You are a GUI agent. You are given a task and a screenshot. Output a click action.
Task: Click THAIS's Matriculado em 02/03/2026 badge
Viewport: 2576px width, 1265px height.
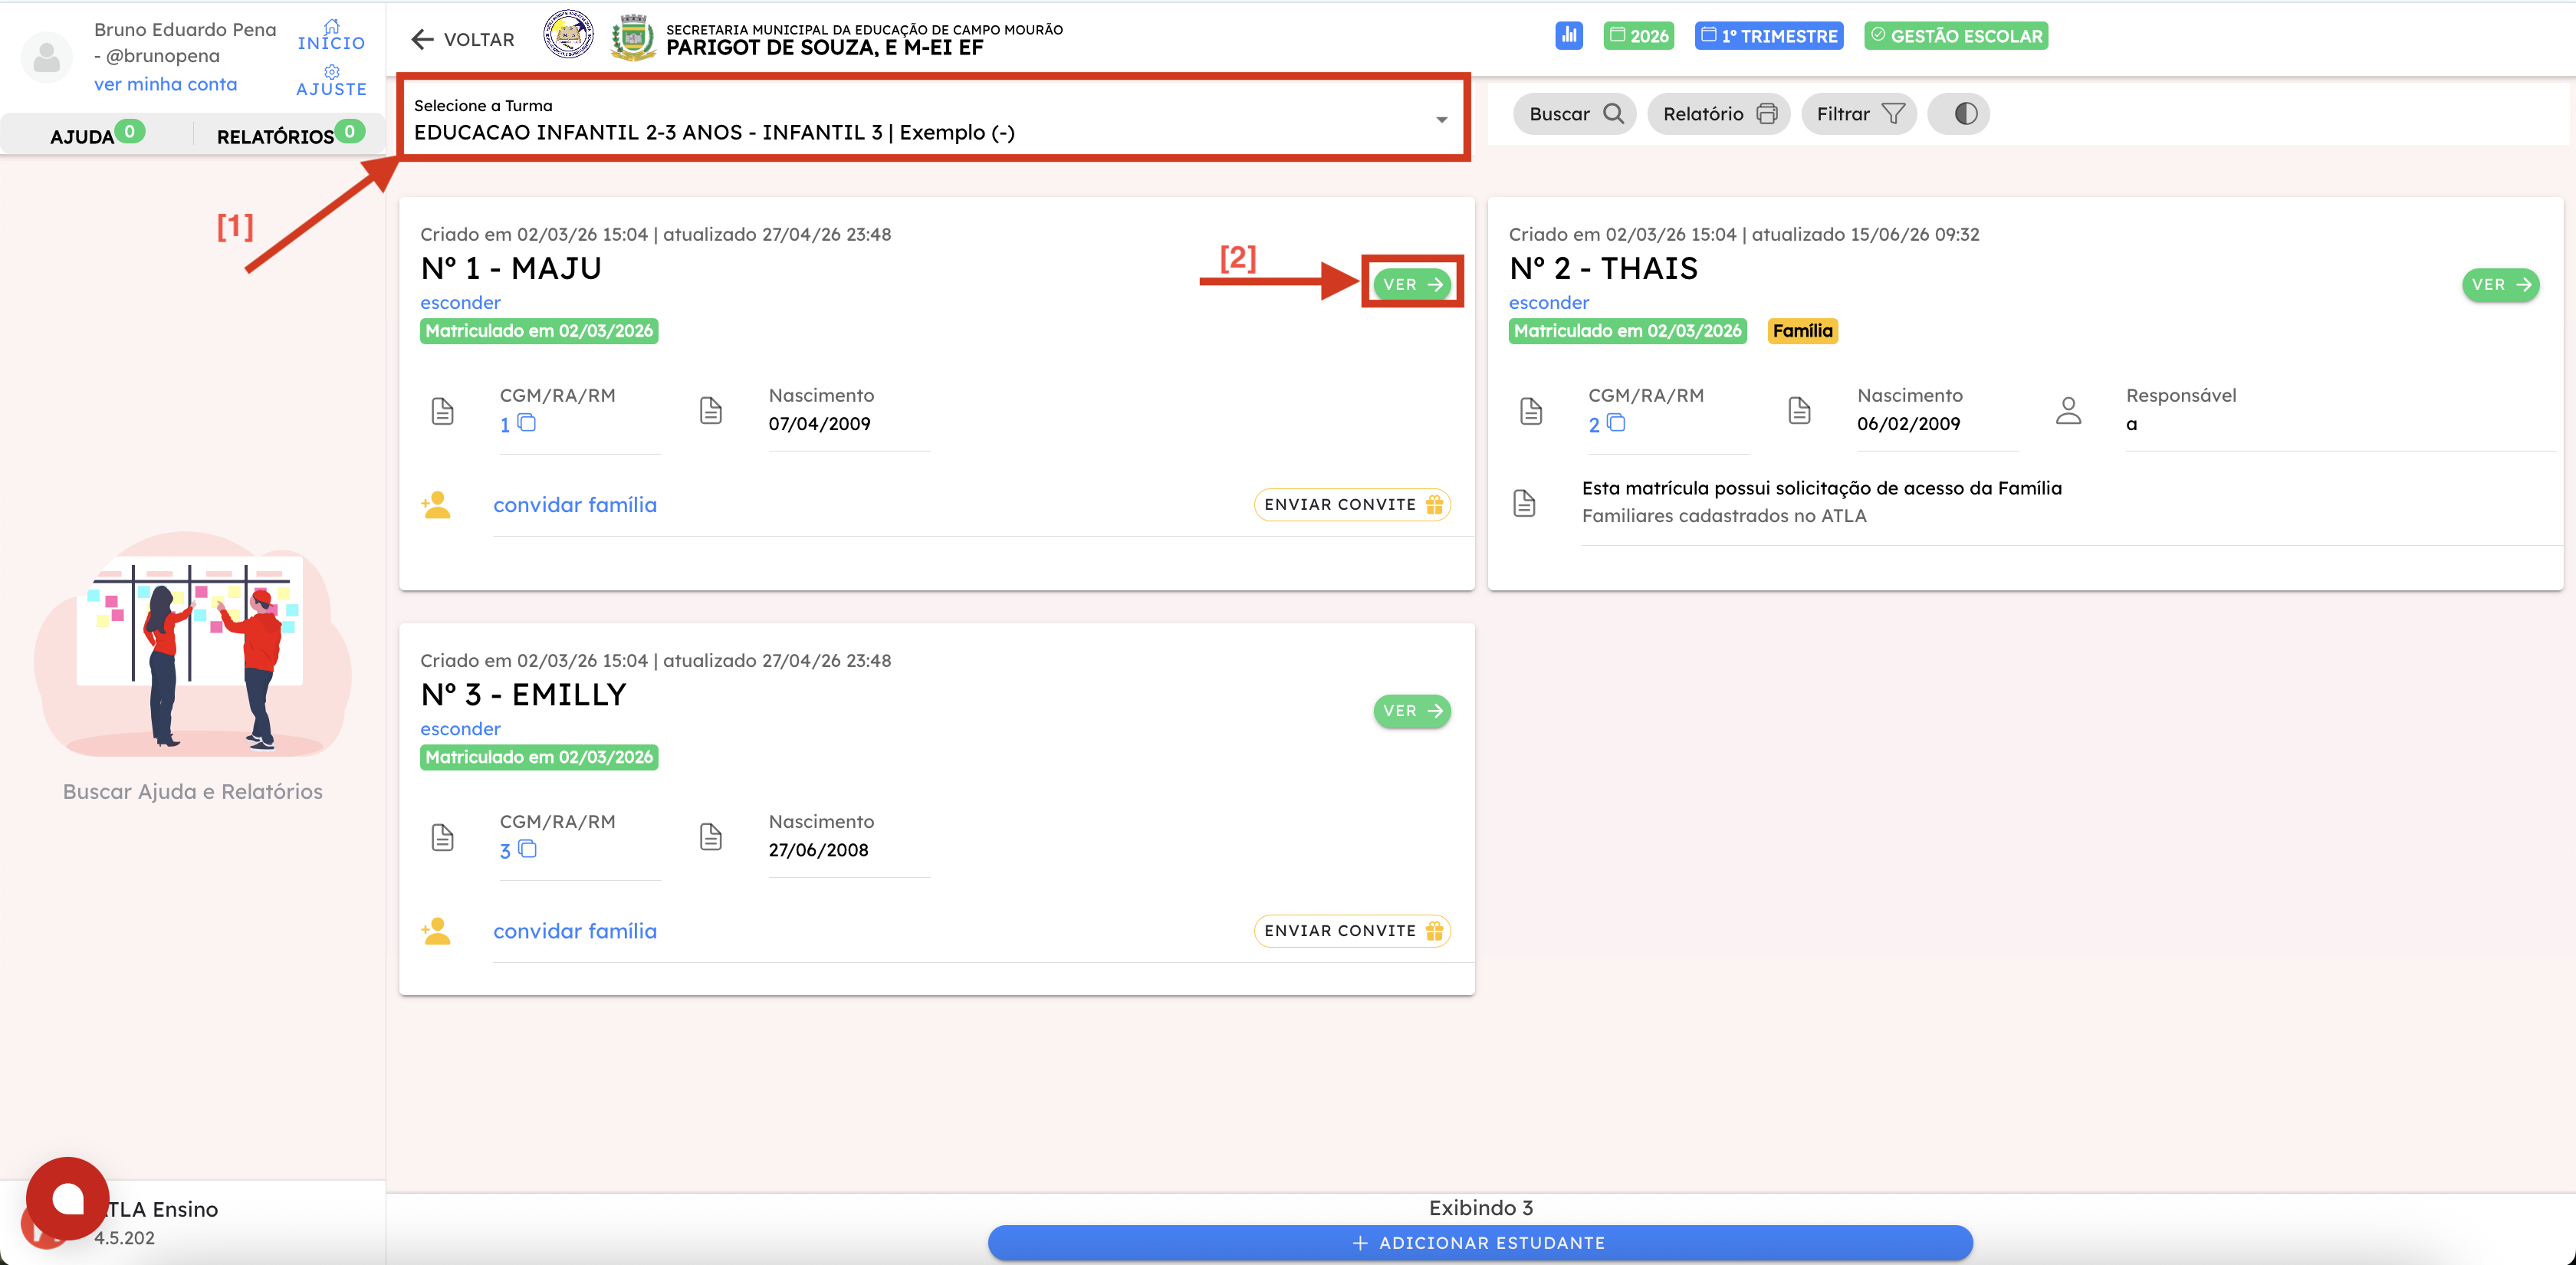pyautogui.click(x=1628, y=331)
